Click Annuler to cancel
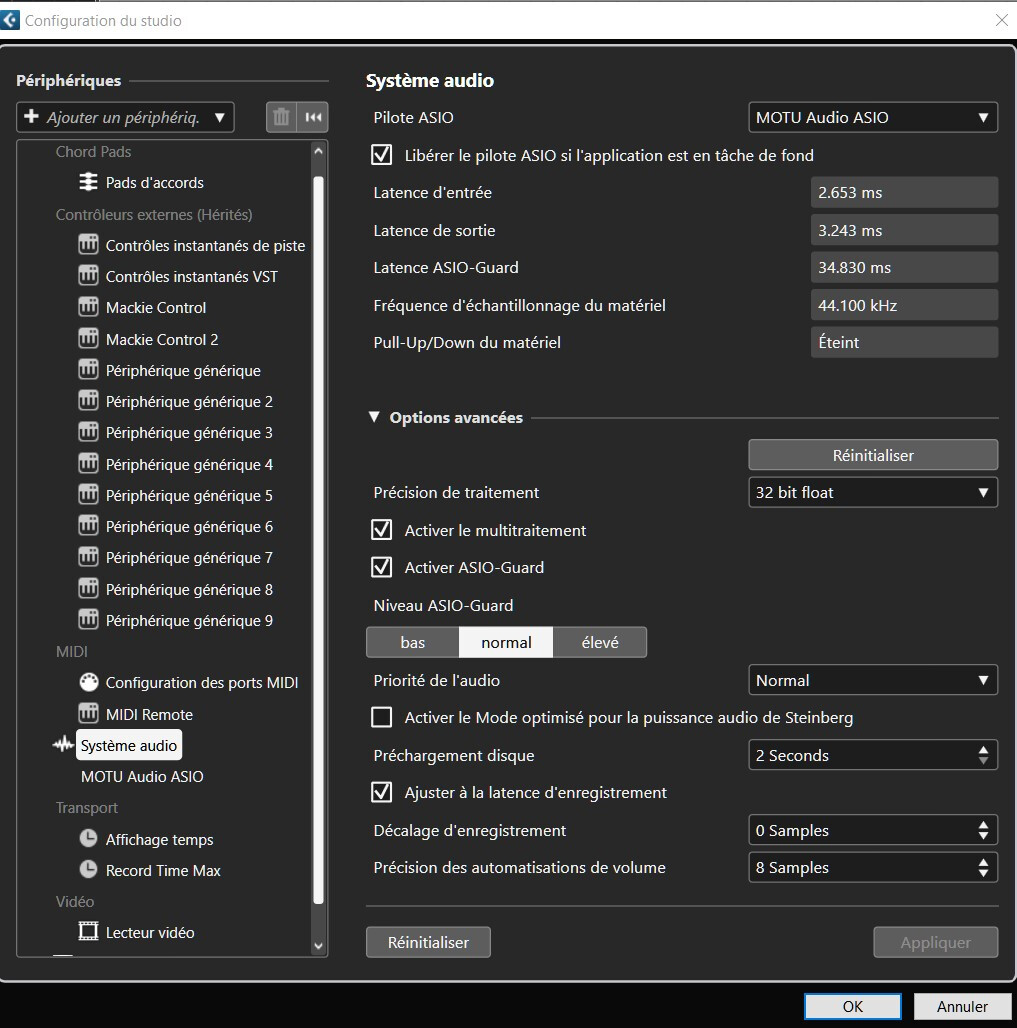Screen dimensions: 1017x1028 (962, 1006)
